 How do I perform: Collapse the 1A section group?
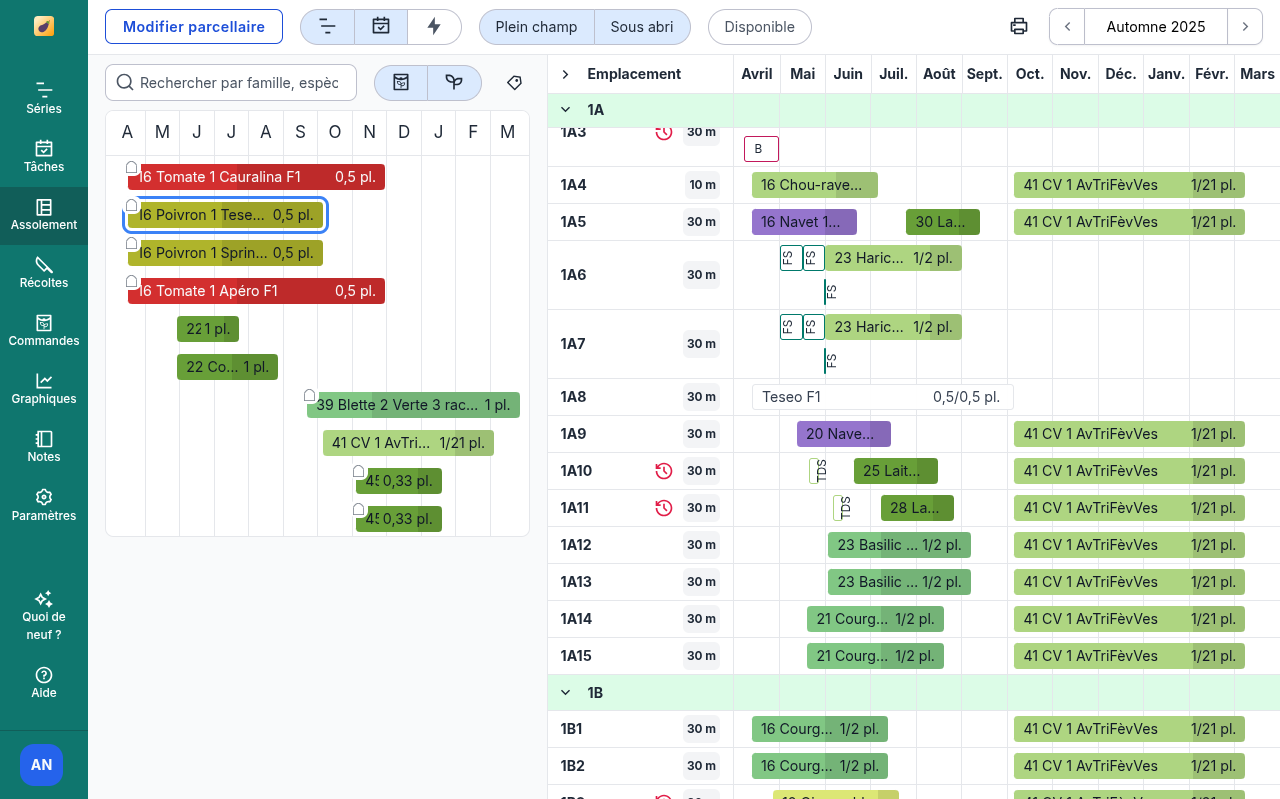(566, 110)
